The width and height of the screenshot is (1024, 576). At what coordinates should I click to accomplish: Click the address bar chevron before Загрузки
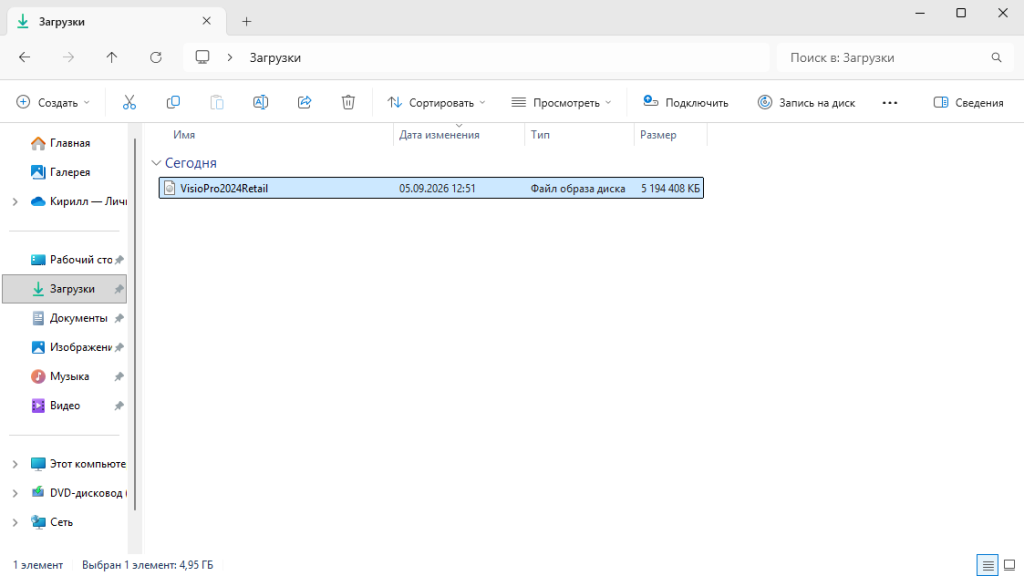tap(230, 57)
